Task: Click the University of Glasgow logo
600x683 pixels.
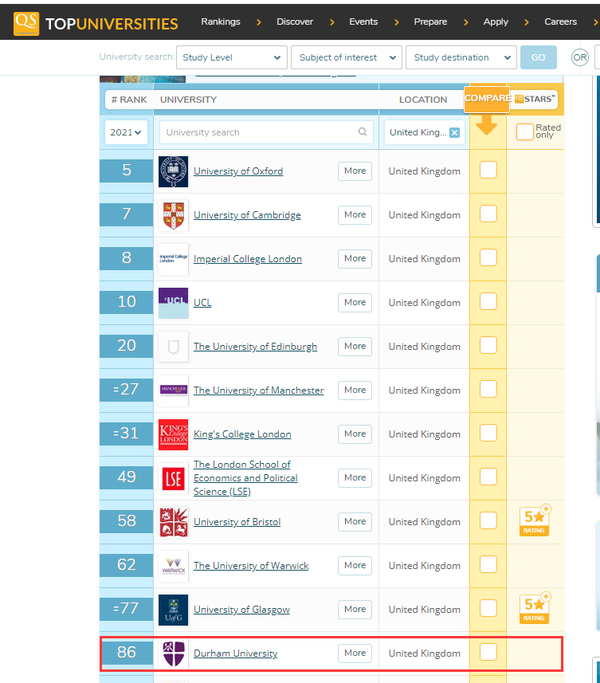Action: coord(173,610)
